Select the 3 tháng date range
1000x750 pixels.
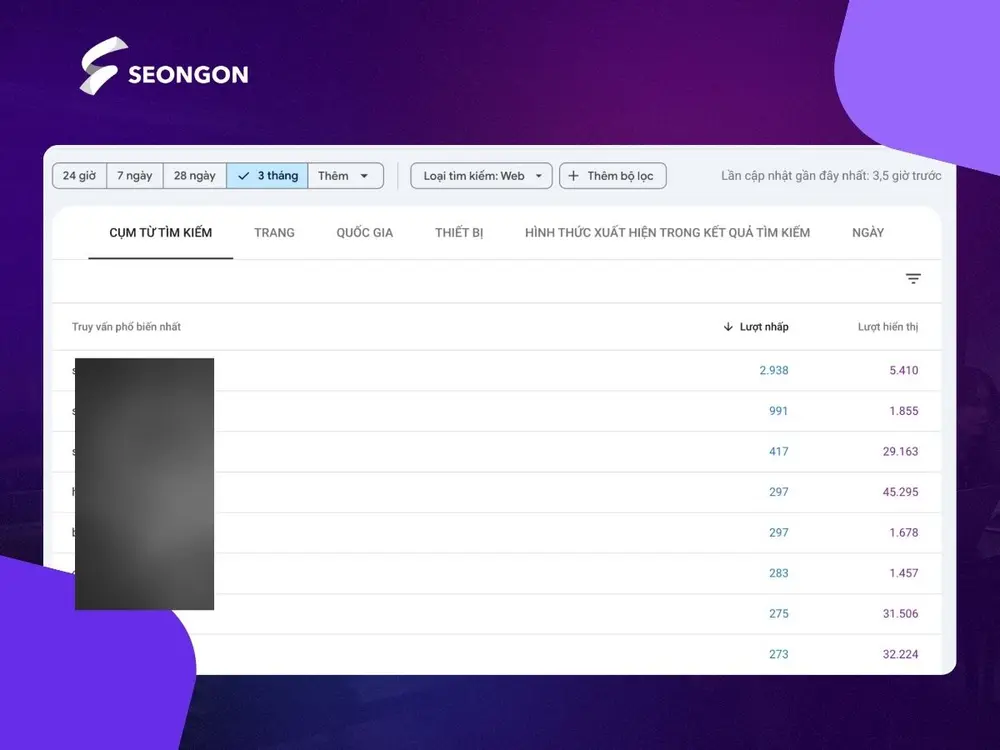267,176
